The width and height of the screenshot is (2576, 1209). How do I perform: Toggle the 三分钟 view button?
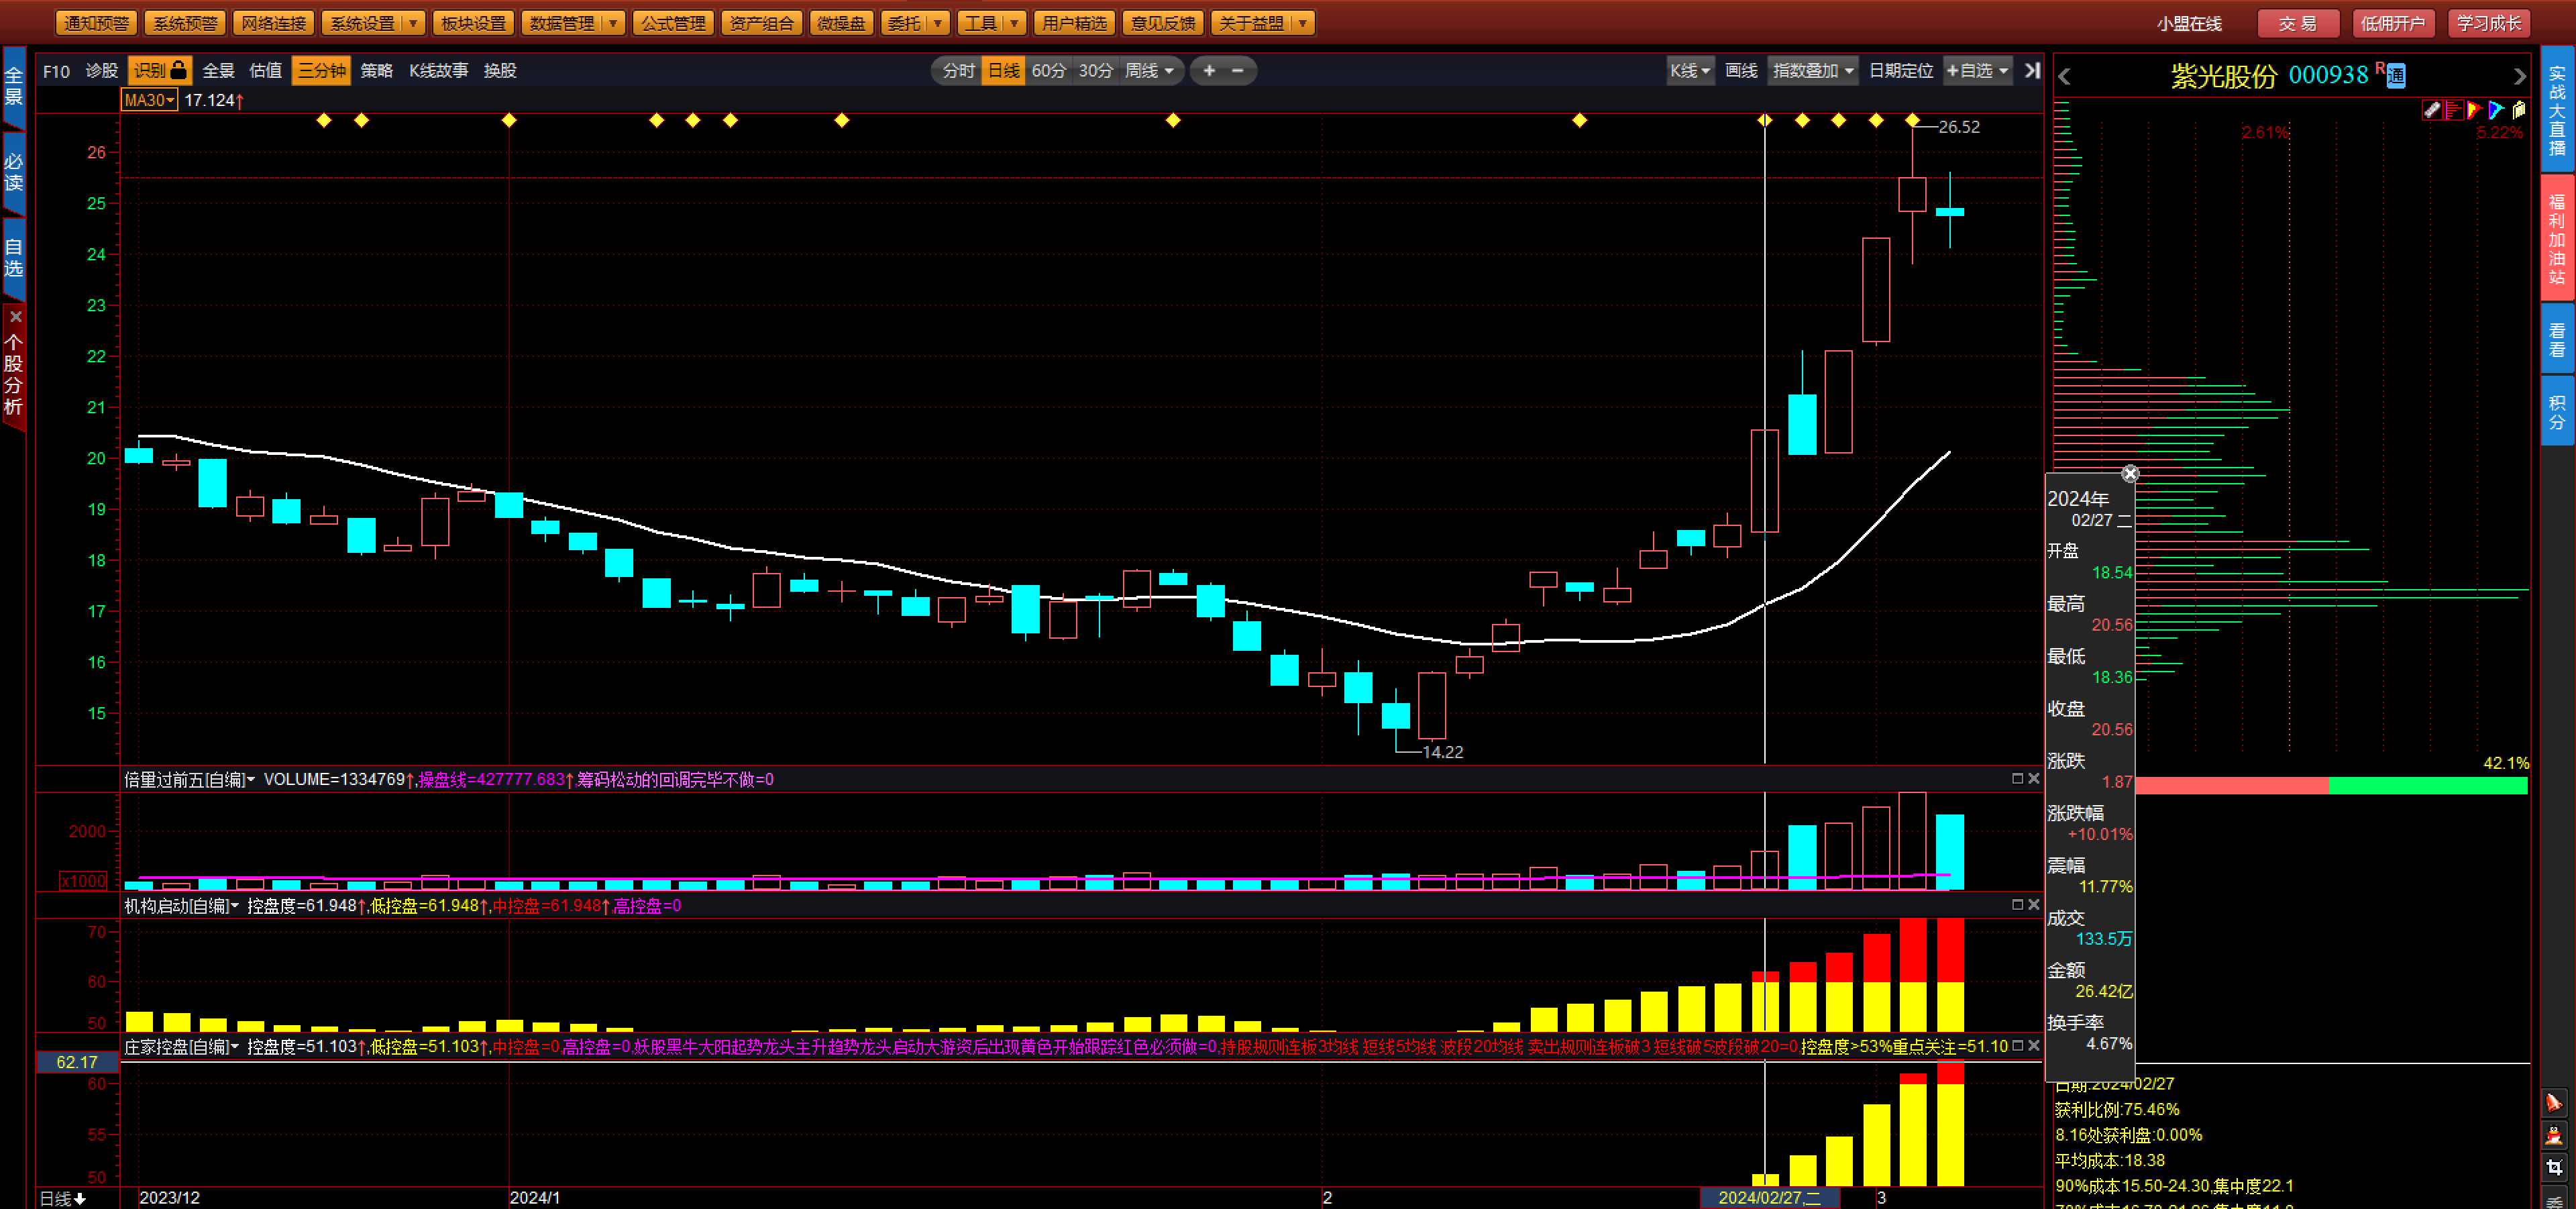click(321, 70)
